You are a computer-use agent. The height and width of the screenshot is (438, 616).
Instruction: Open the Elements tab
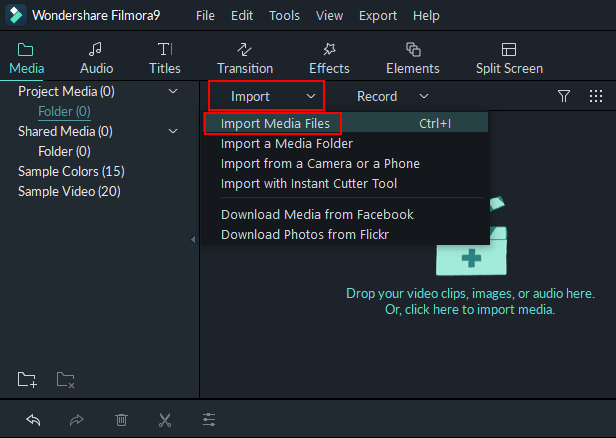(x=412, y=58)
